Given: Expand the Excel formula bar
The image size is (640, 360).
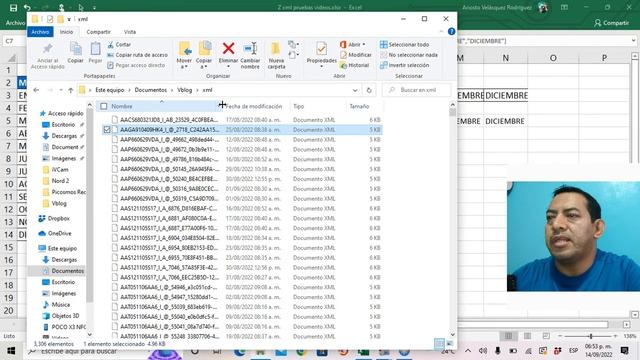Looking at the screenshot, I should click(x=633, y=41).
